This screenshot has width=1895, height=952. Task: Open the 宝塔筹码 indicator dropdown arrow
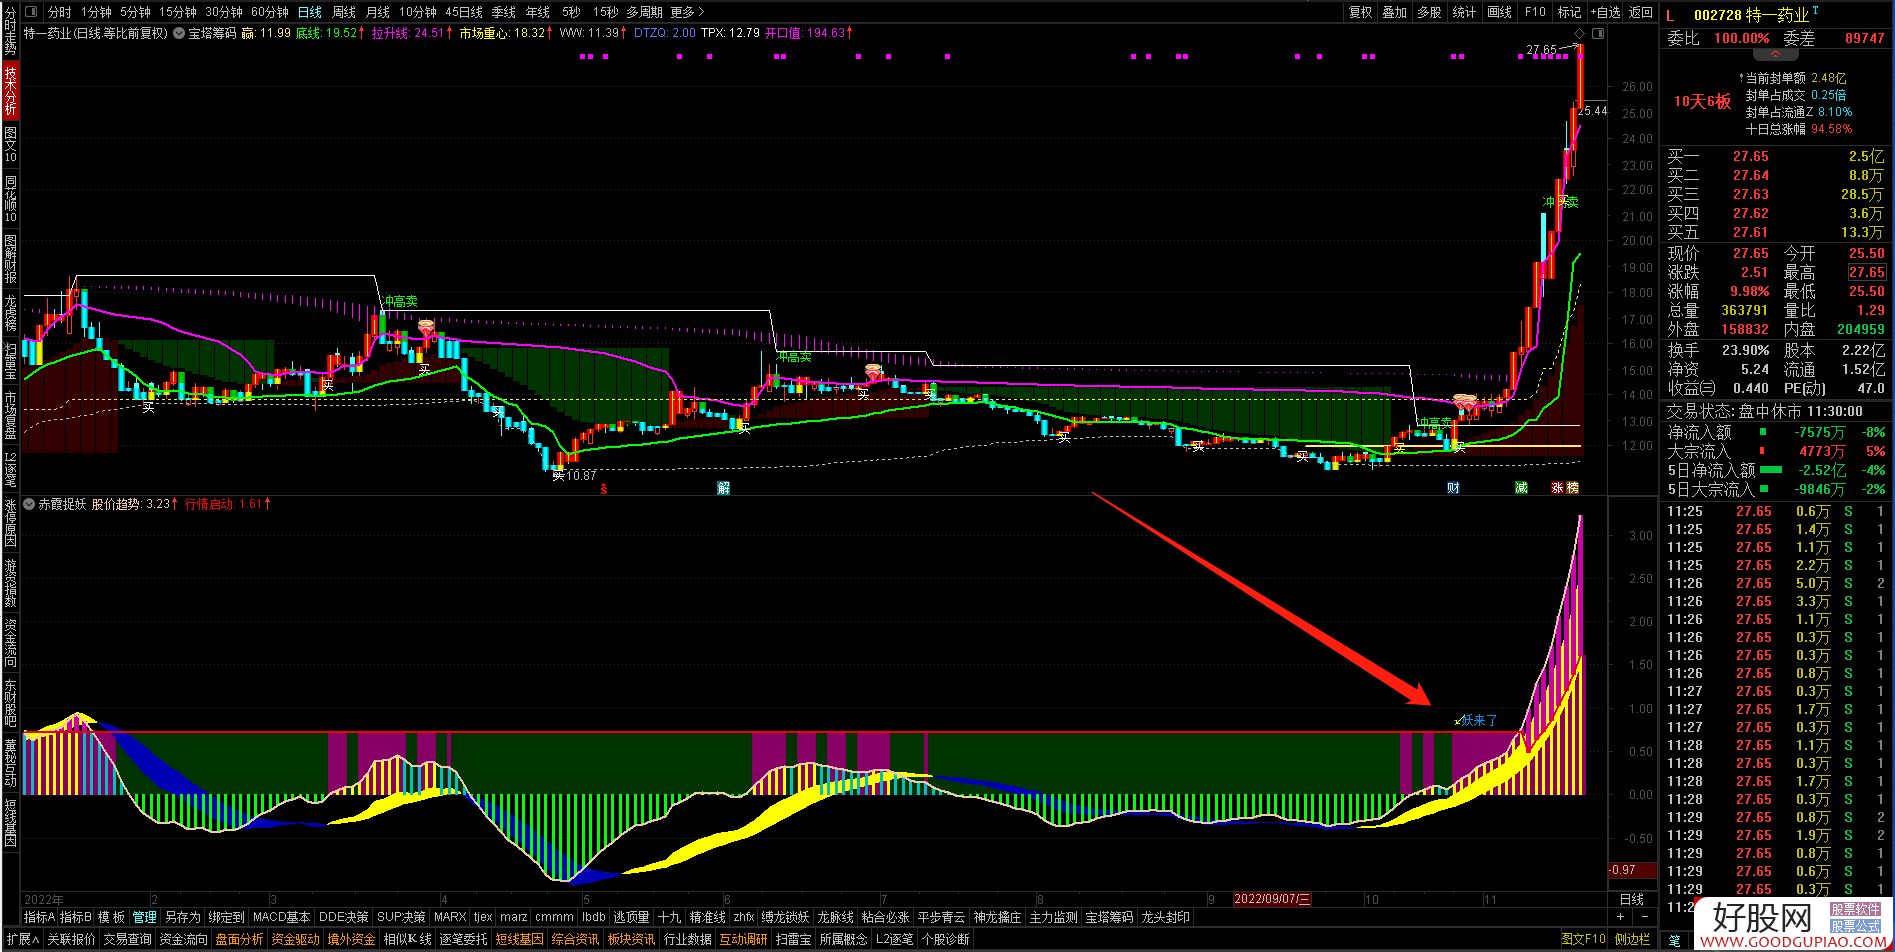179,33
